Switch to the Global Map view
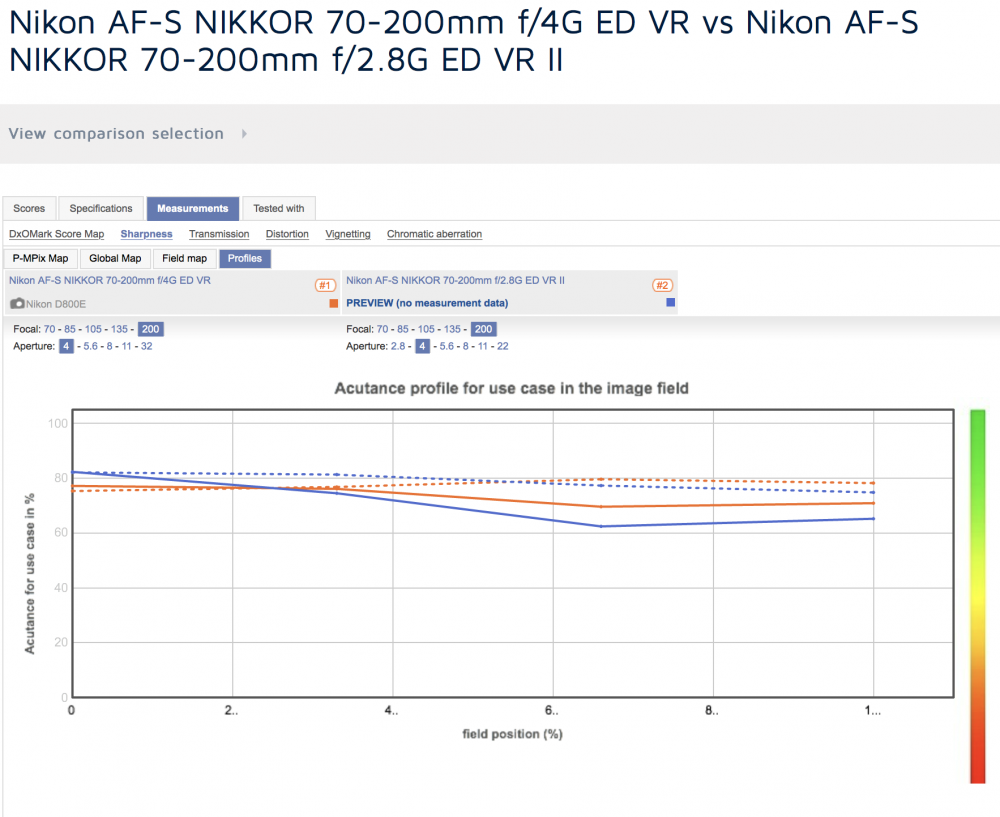 115,258
